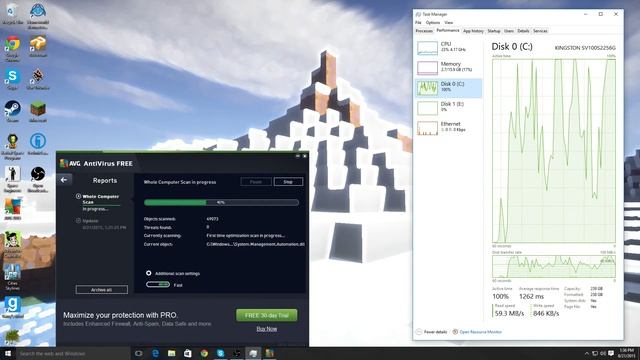Screen dimensions: 640x360
Task: Select the Performance tab
Action: pos(448,31)
